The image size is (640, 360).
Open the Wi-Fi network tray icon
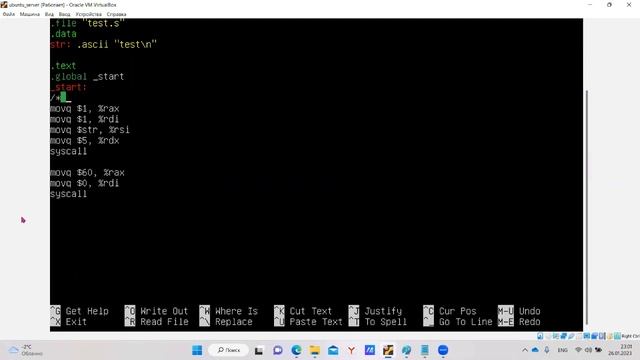tap(578, 350)
